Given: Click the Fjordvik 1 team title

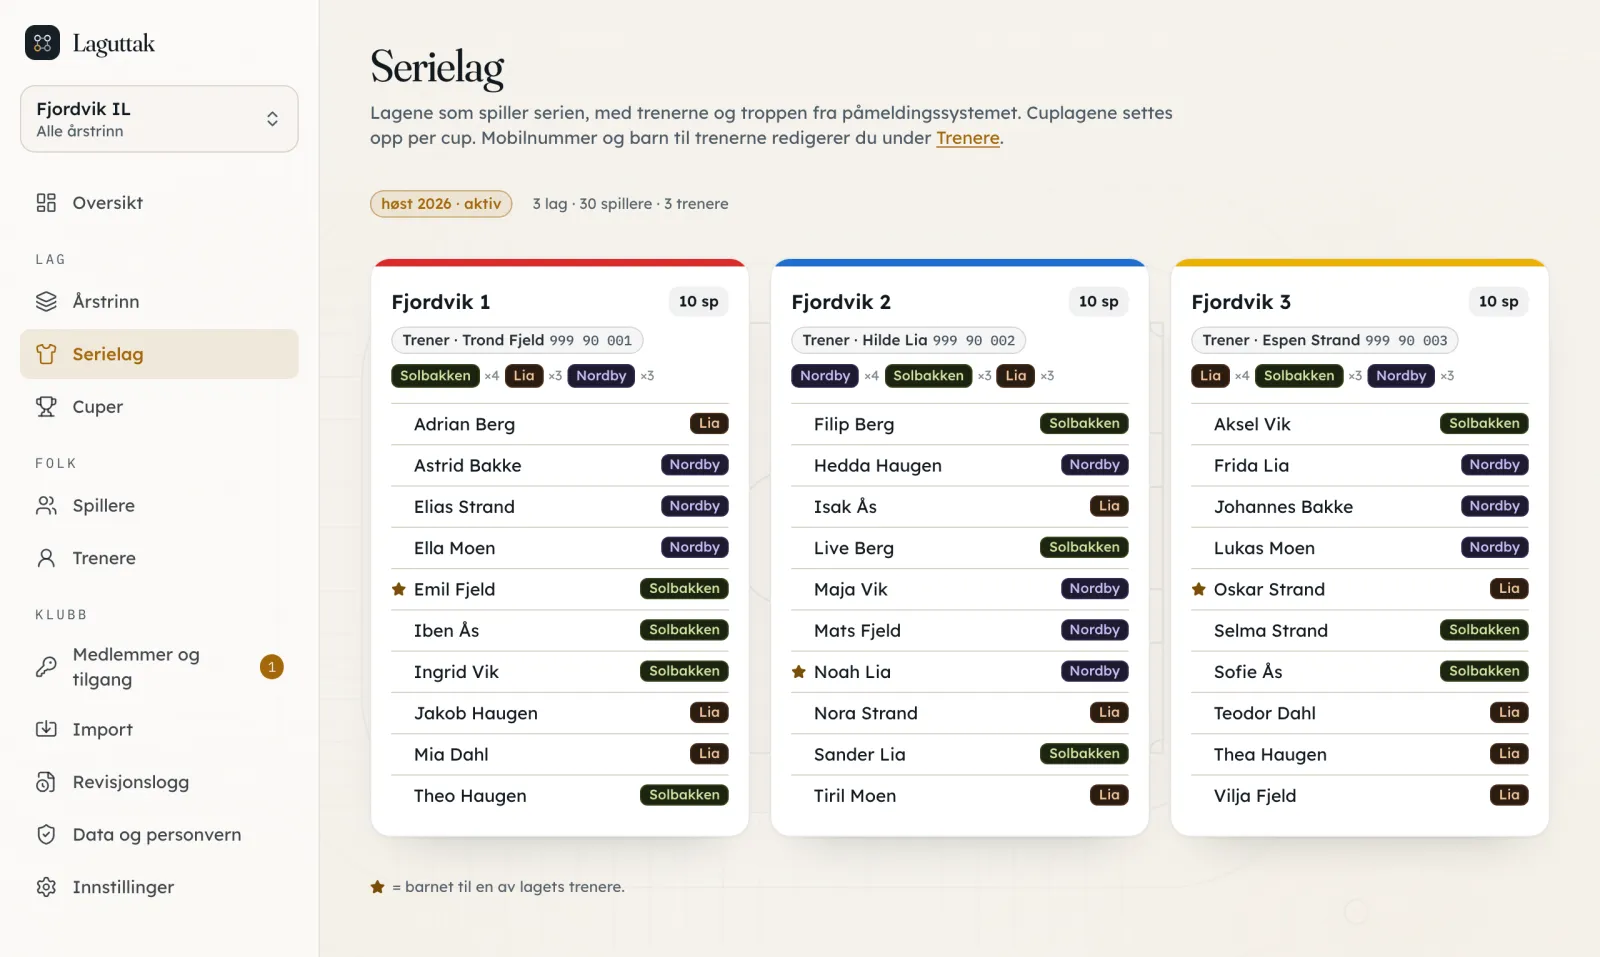Looking at the screenshot, I should (441, 302).
